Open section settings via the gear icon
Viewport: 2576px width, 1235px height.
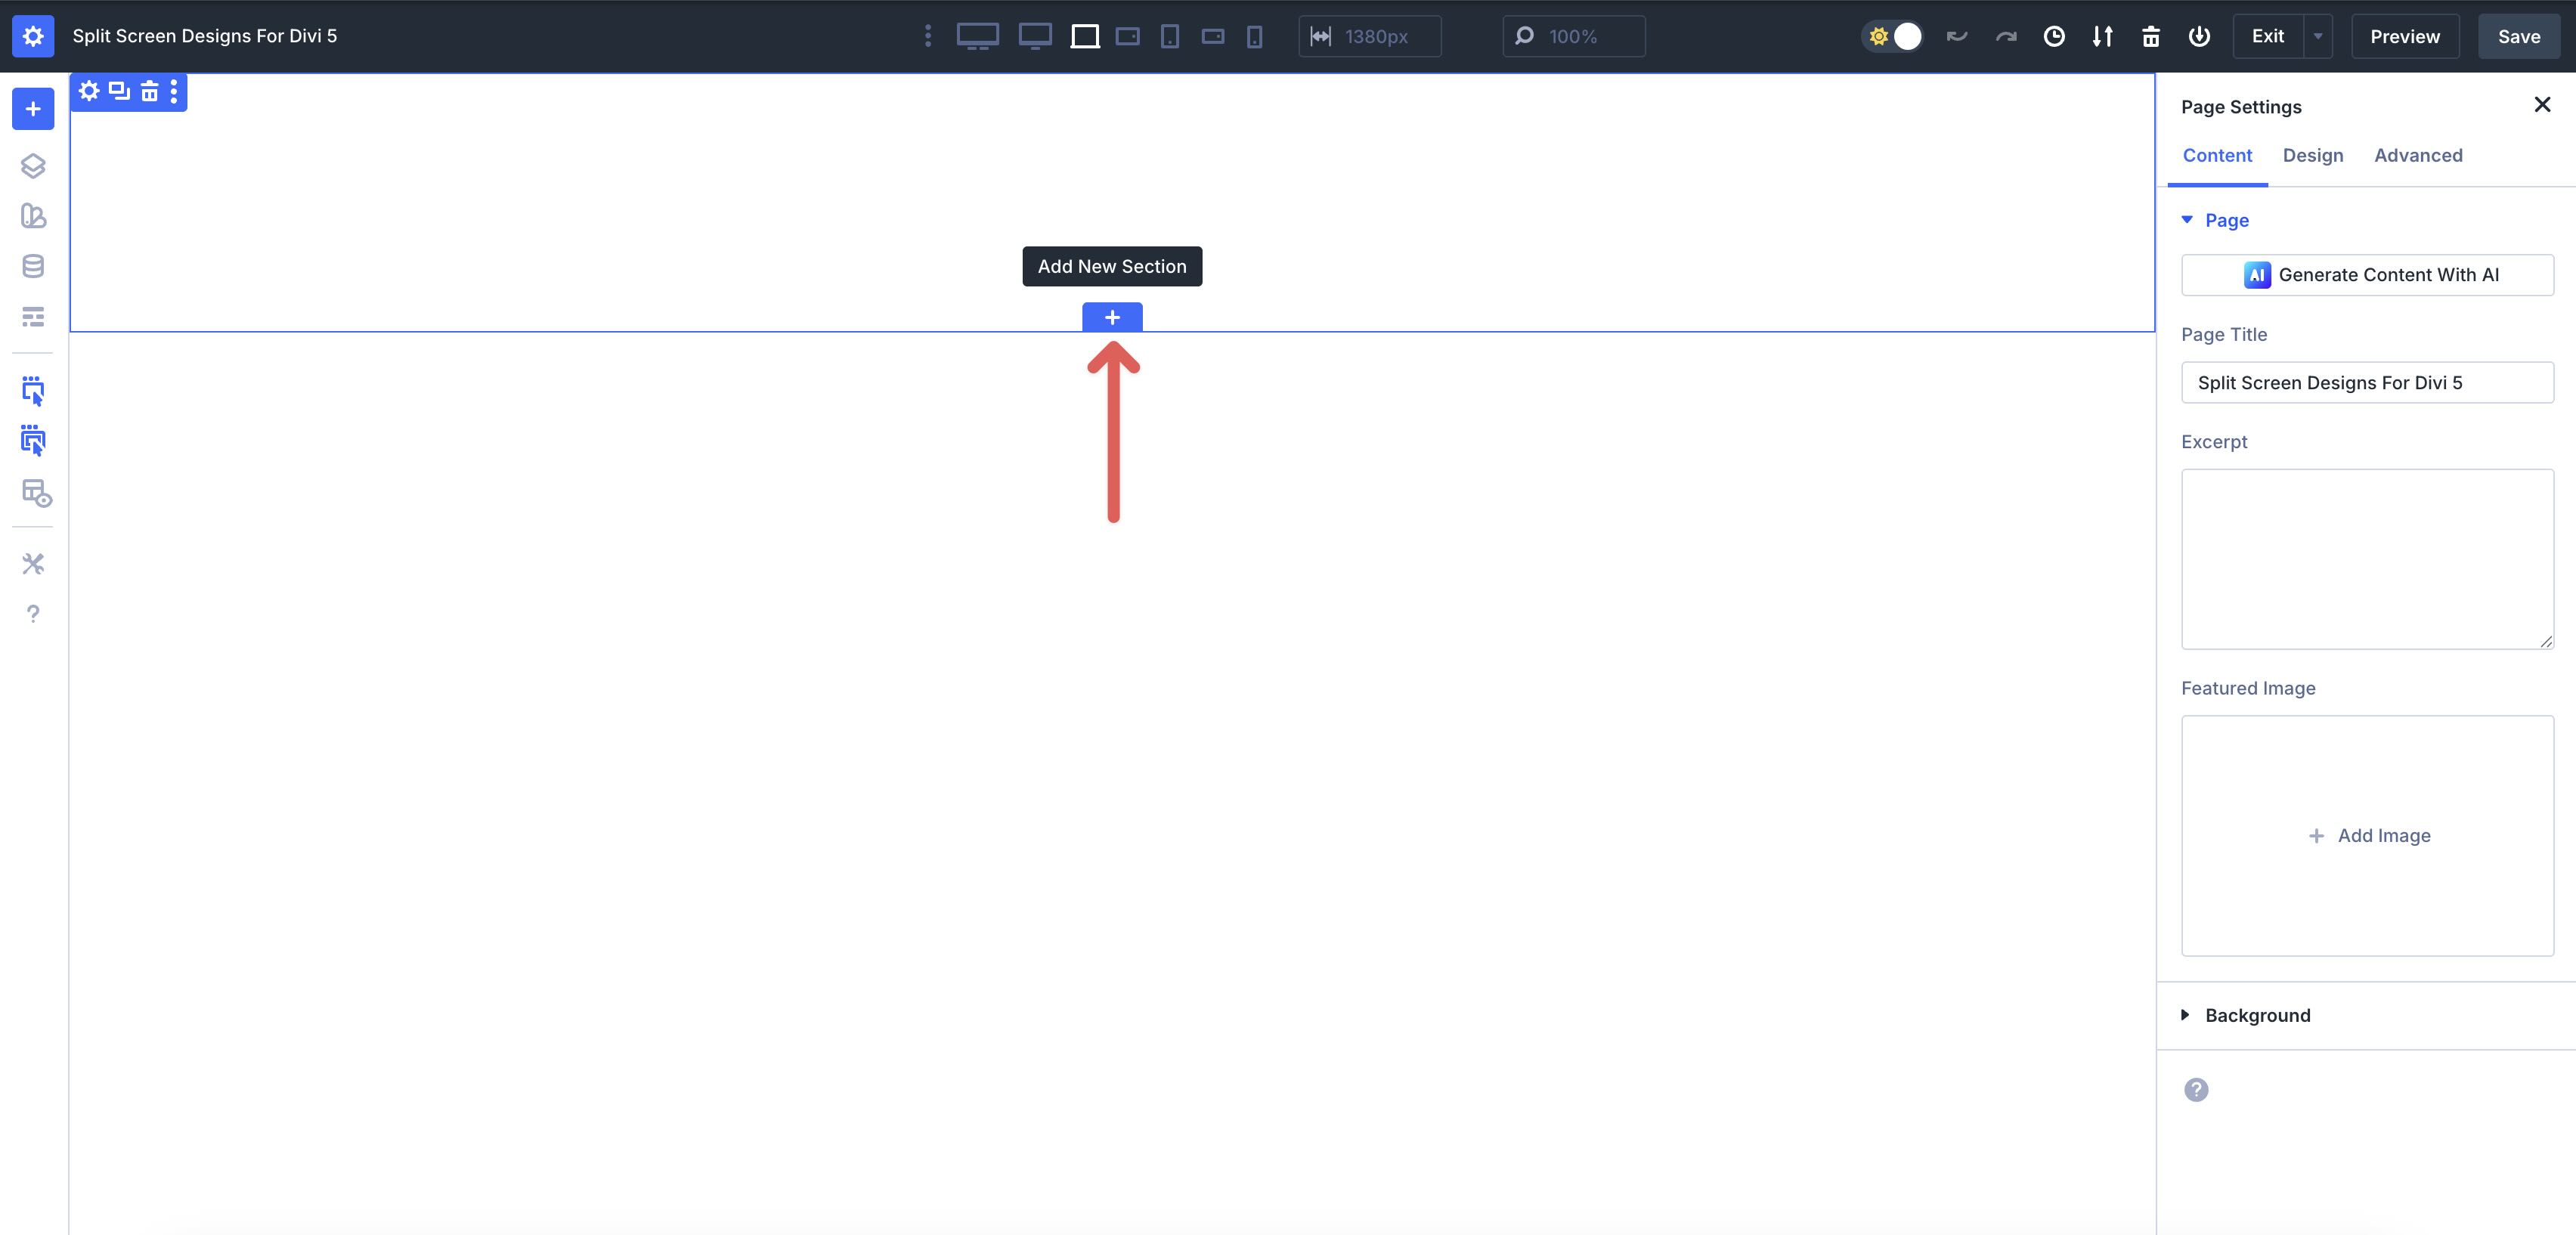(89, 92)
